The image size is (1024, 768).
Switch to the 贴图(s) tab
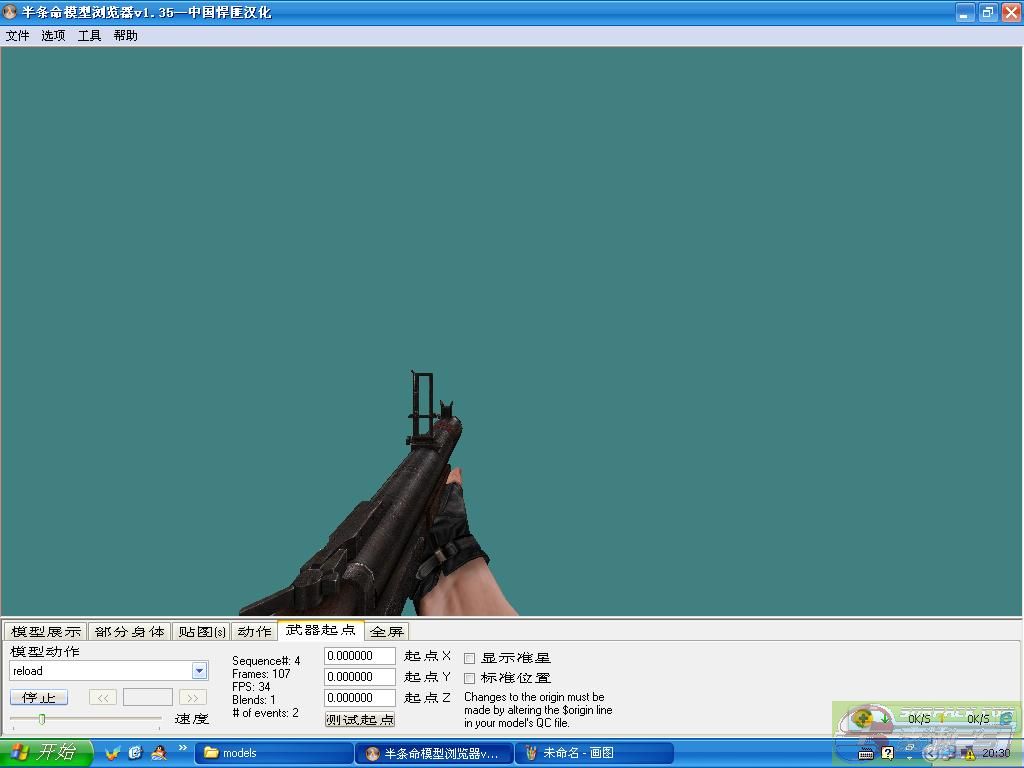pyautogui.click(x=201, y=631)
